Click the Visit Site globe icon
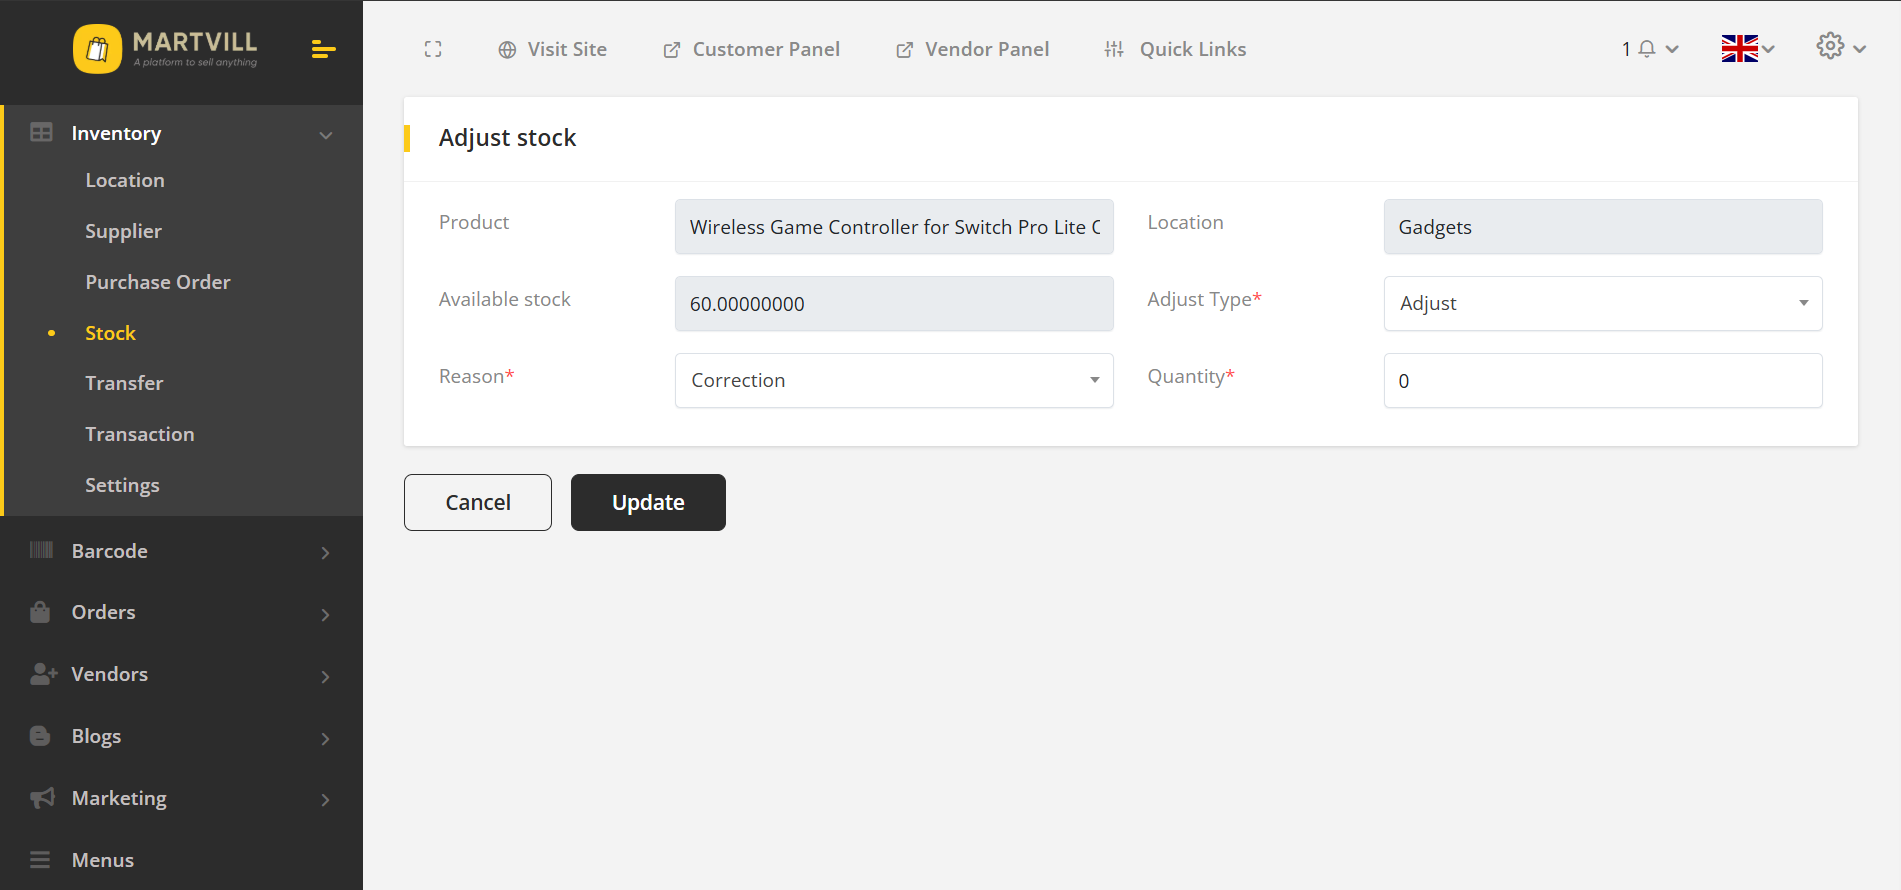 [507, 50]
